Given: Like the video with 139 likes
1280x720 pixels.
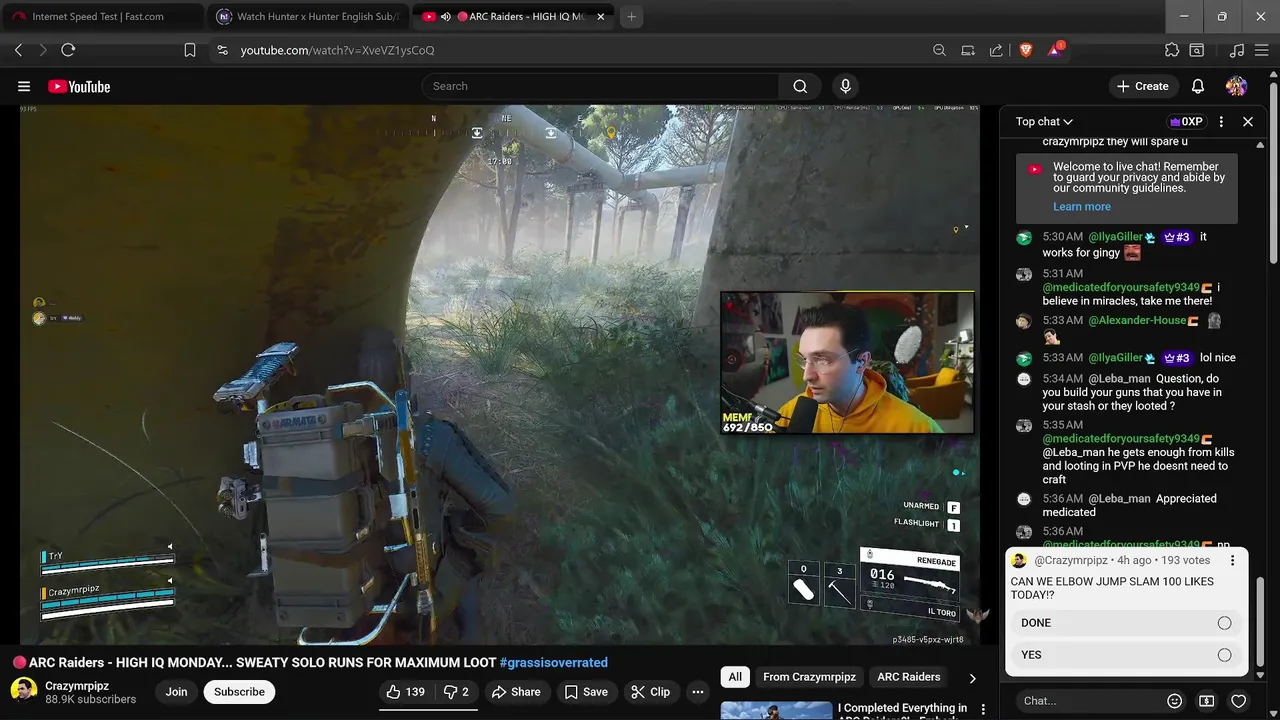Looking at the screenshot, I should (405, 692).
